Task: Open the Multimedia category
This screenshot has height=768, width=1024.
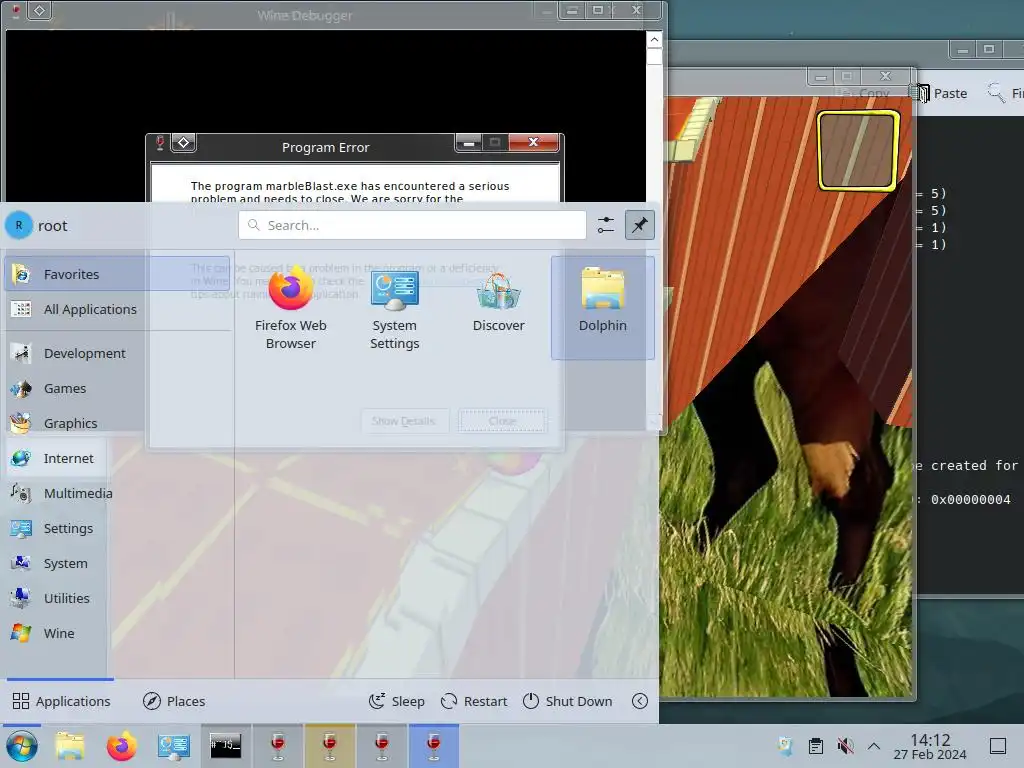Action: 118,493
